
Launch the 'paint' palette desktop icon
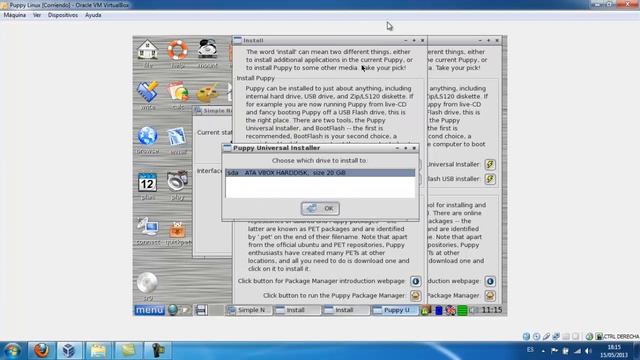pyautogui.click(x=207, y=93)
